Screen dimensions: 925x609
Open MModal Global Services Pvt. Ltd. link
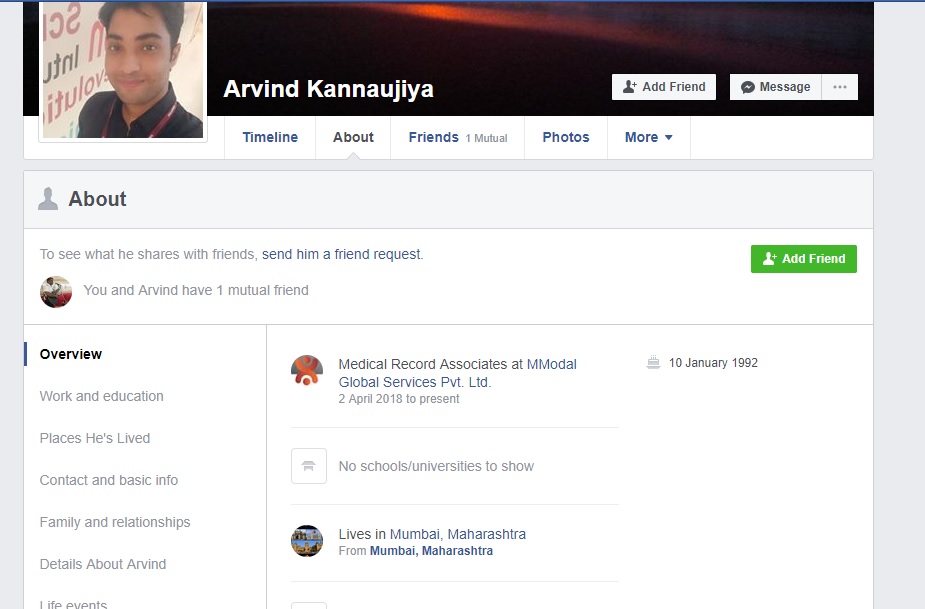[x=458, y=373]
